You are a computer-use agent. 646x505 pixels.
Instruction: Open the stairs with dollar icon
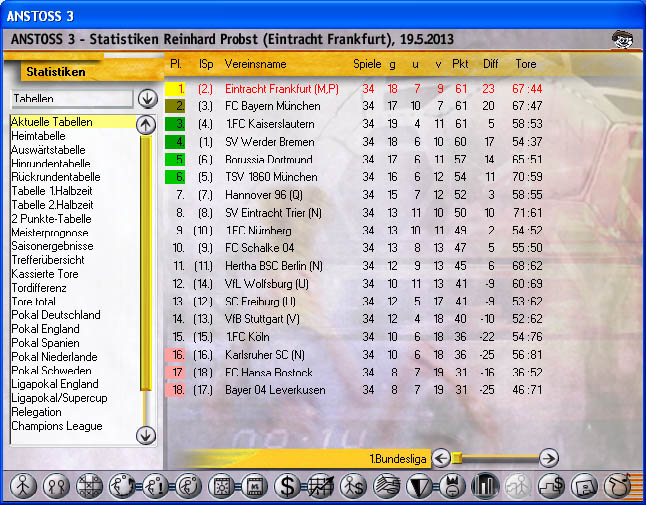[x=551, y=486]
